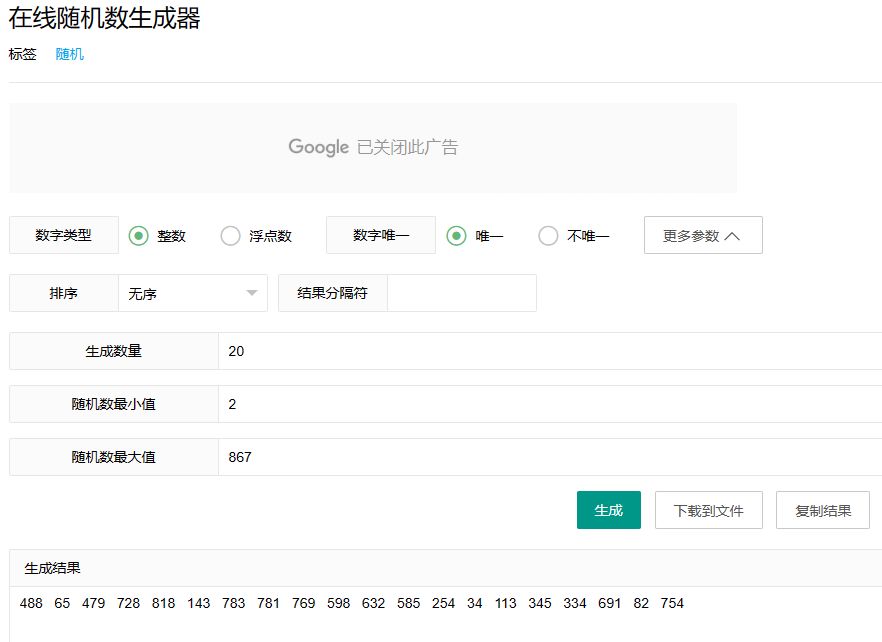Click the 排序 label

[64, 293]
